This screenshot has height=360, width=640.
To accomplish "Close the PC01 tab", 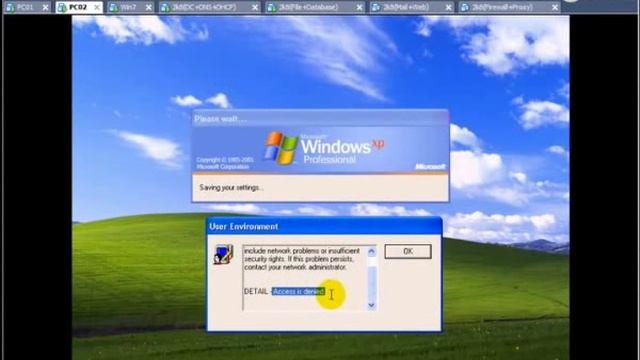I will coord(45,7).
